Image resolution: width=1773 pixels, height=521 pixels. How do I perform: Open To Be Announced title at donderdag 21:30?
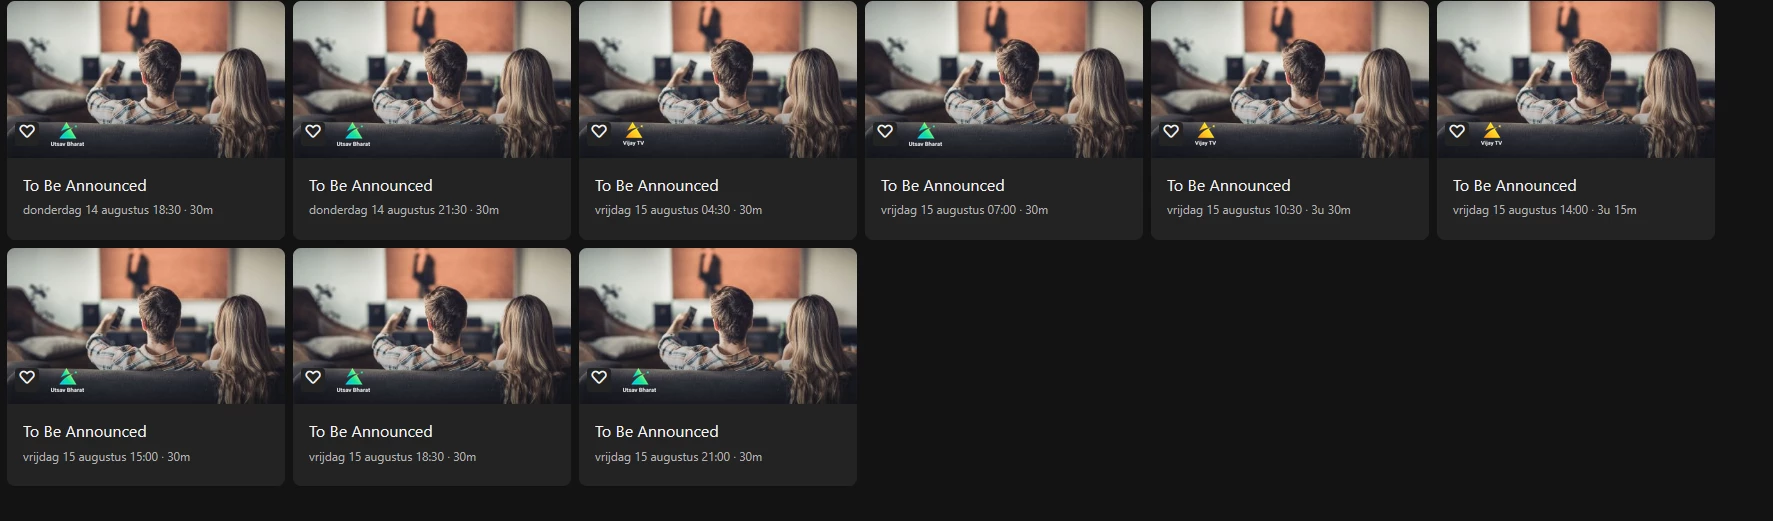(371, 186)
